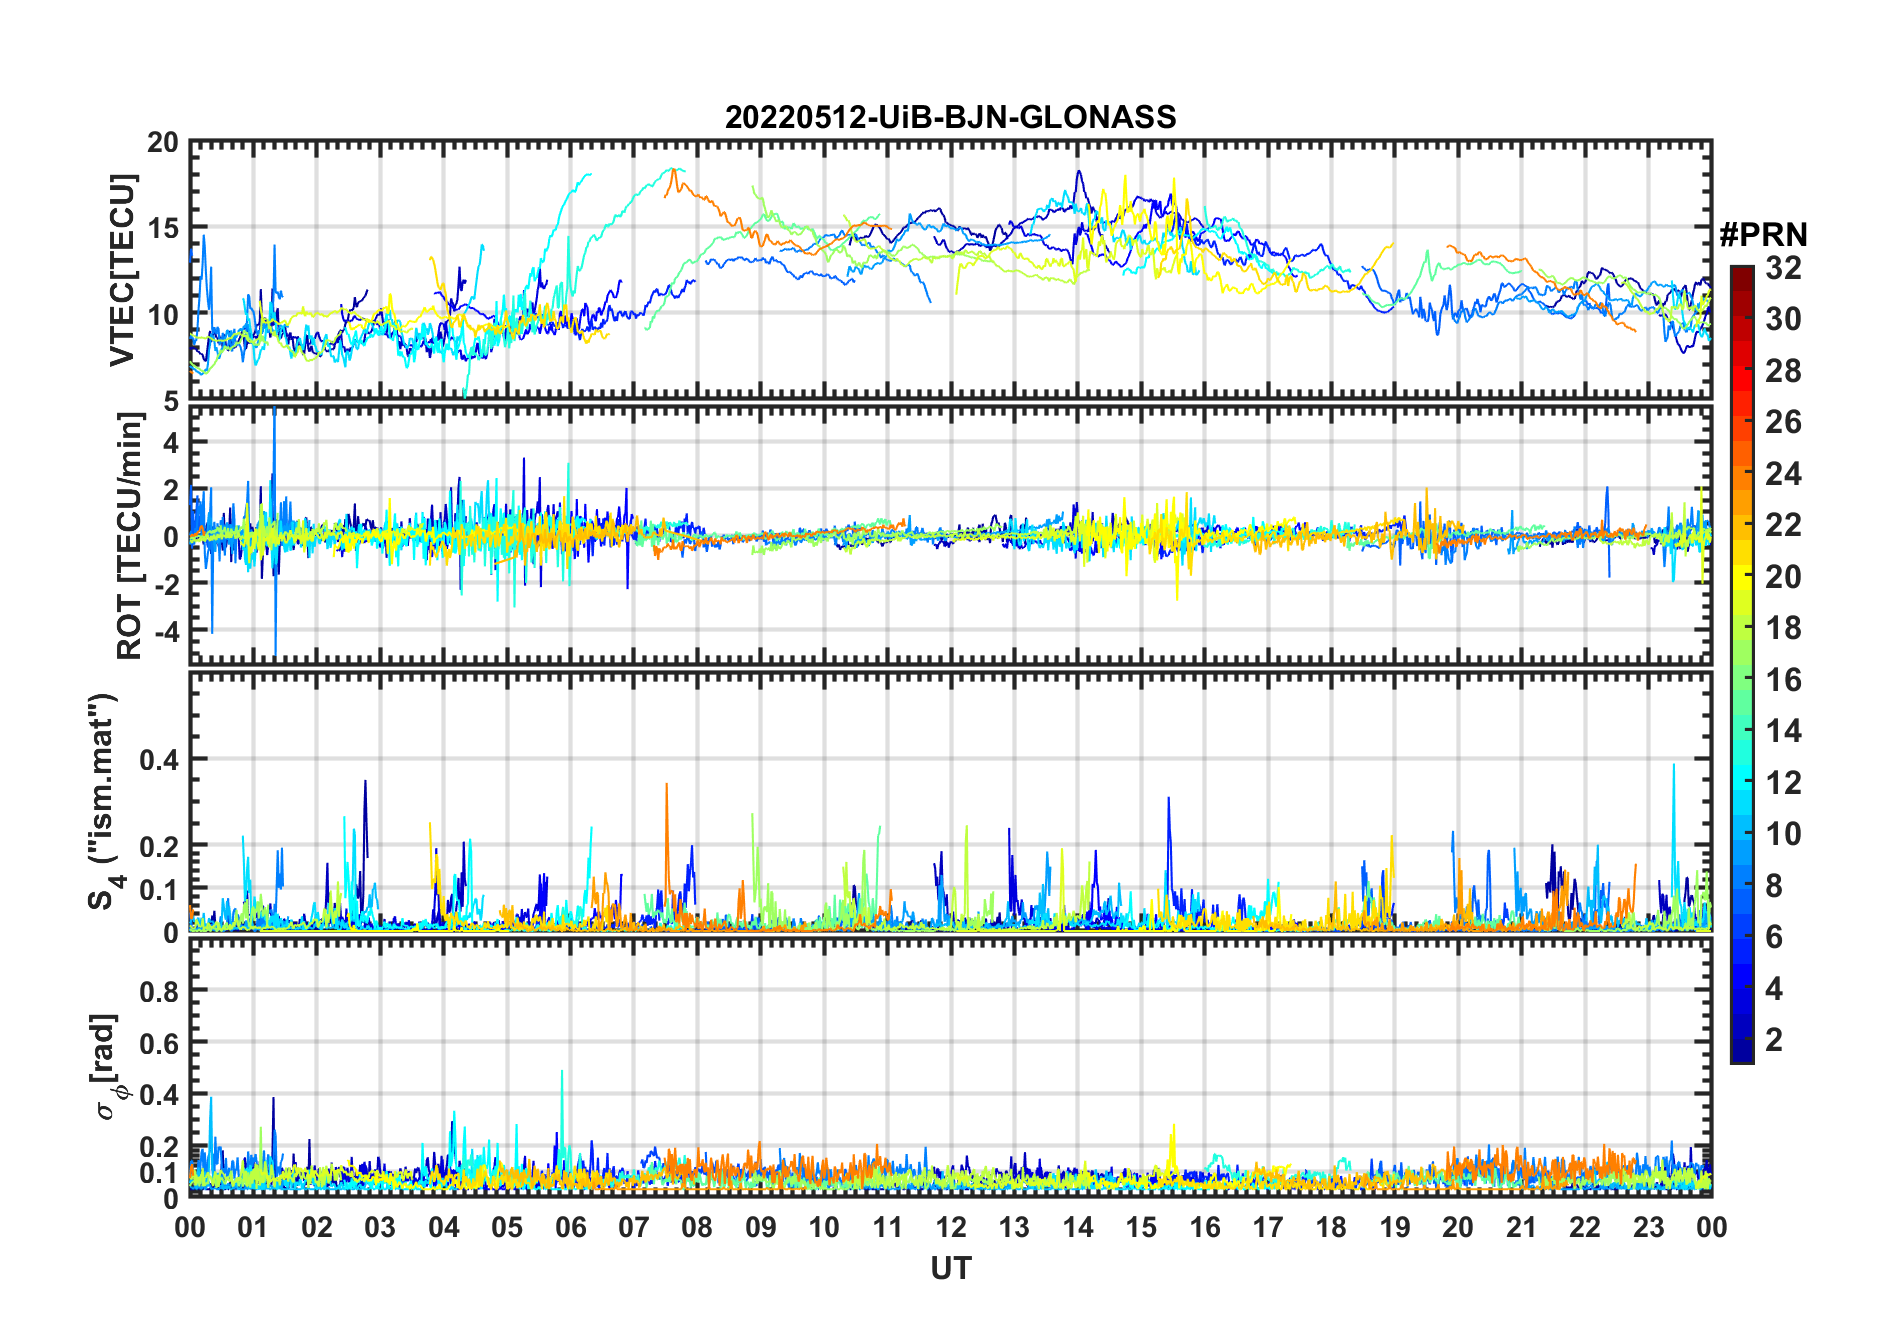The width and height of the screenshot is (1902, 1330).
Task: Click the σφ[rad] y-axis label
Action: click(x=107, y=1067)
